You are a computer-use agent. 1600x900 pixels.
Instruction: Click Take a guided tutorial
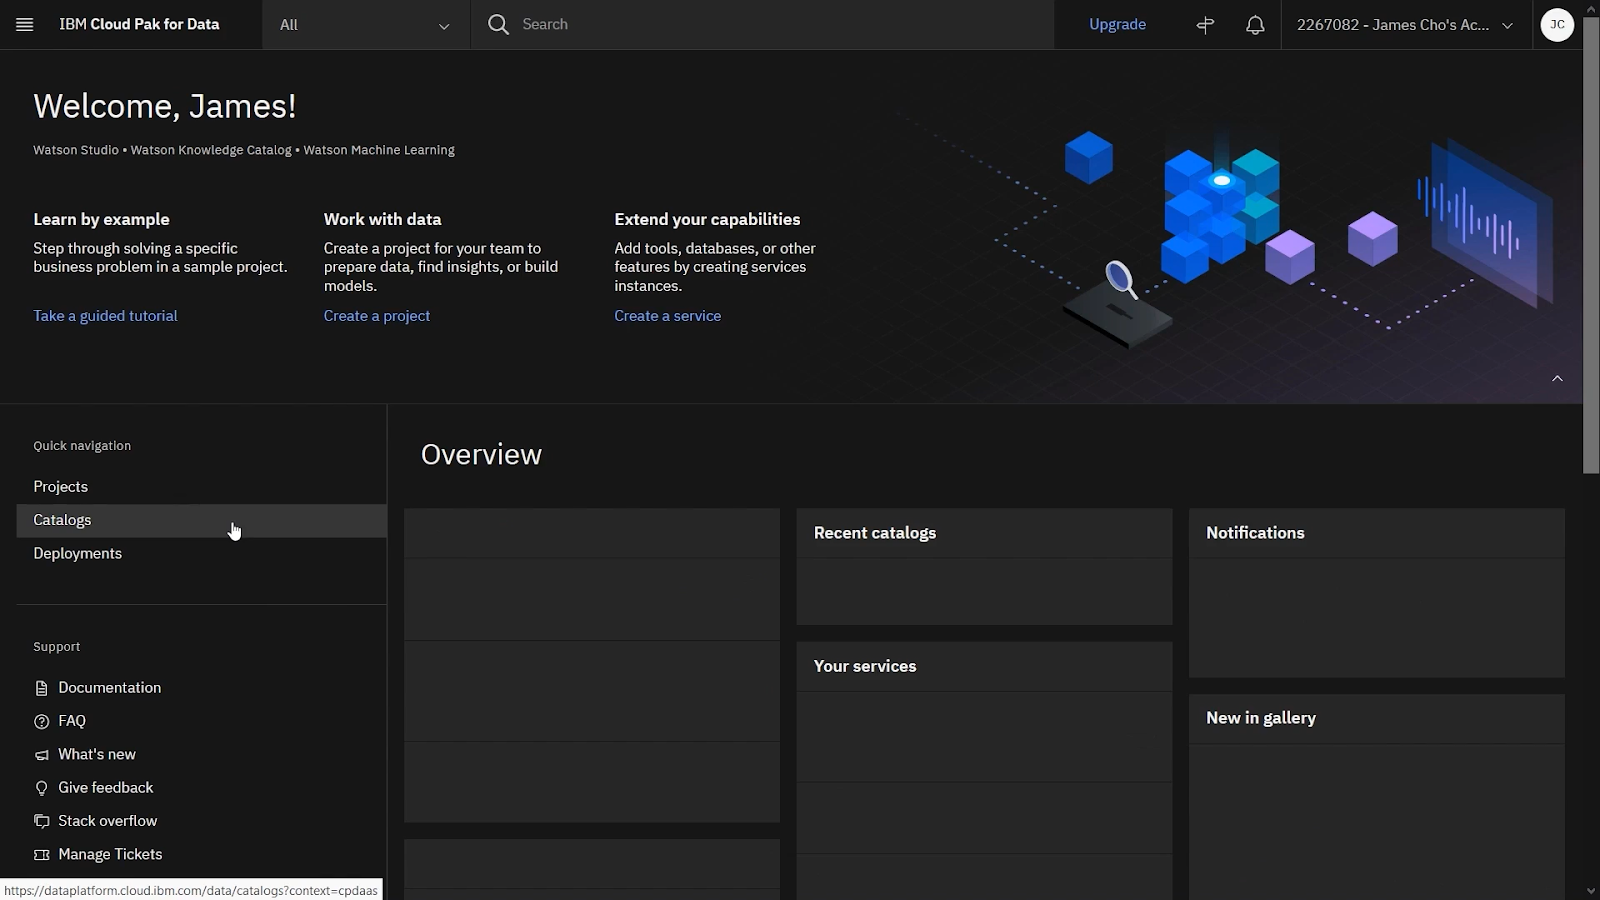105,316
